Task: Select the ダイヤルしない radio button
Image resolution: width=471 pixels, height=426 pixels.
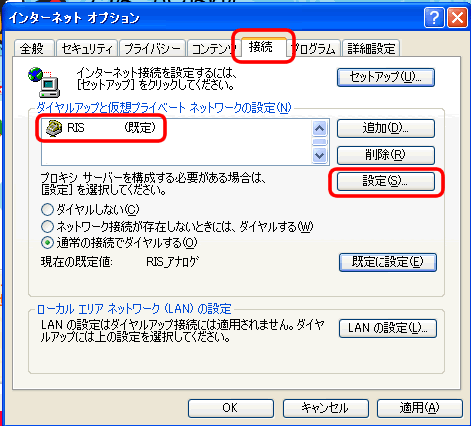Action: [47, 210]
